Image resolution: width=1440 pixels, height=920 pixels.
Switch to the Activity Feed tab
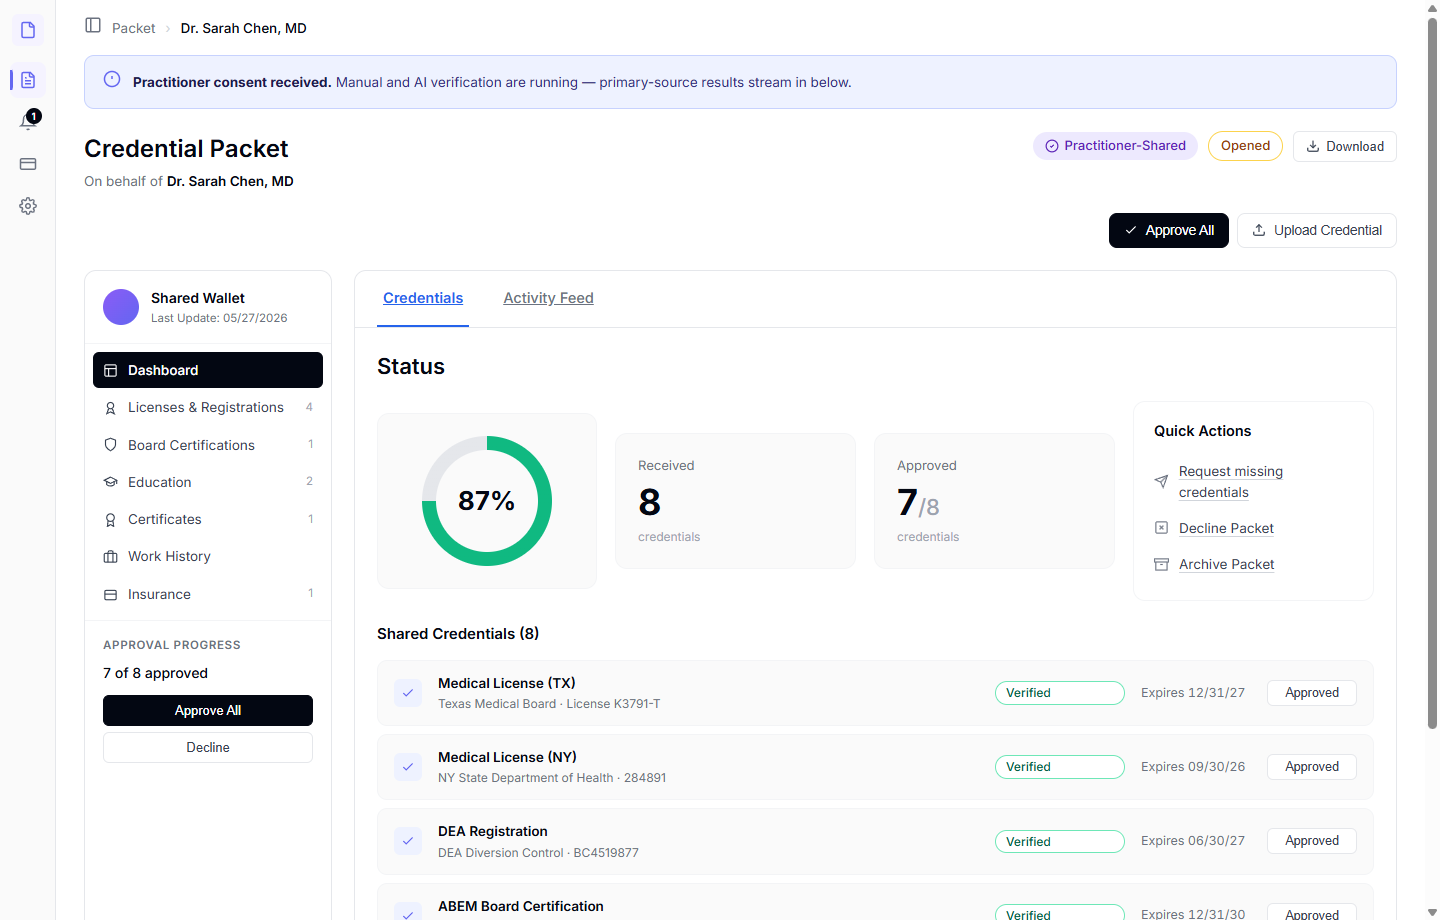coord(548,298)
